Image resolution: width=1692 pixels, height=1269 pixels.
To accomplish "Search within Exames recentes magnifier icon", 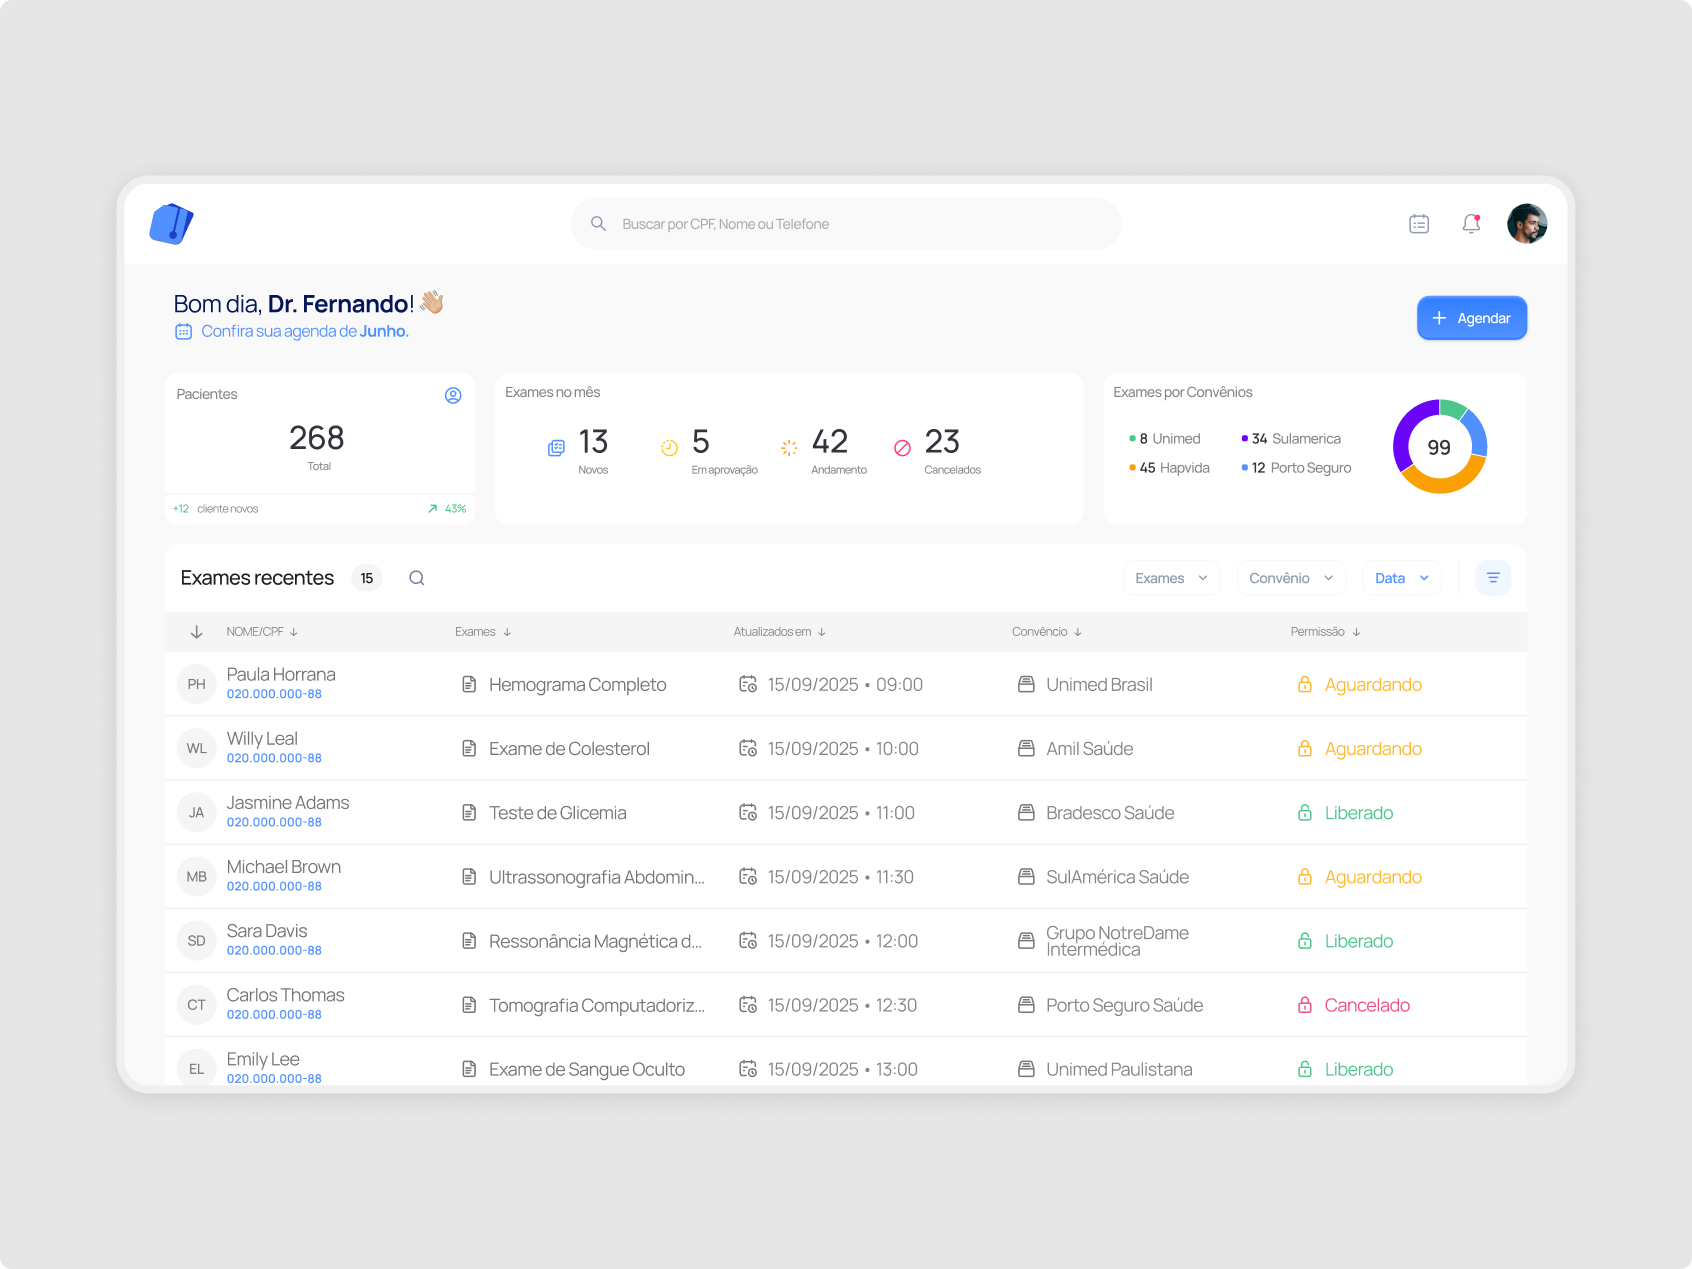I will 417,578.
